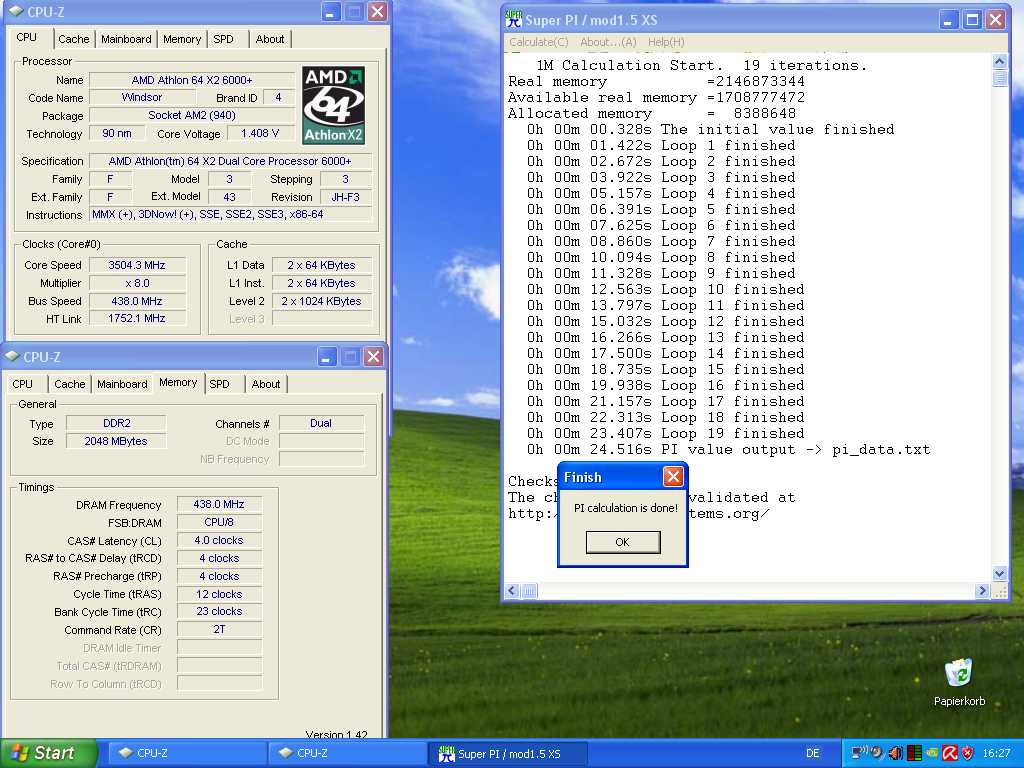Click the Cycle Time (tRAS) value 12 clocks
The height and width of the screenshot is (768, 1024).
219,594
